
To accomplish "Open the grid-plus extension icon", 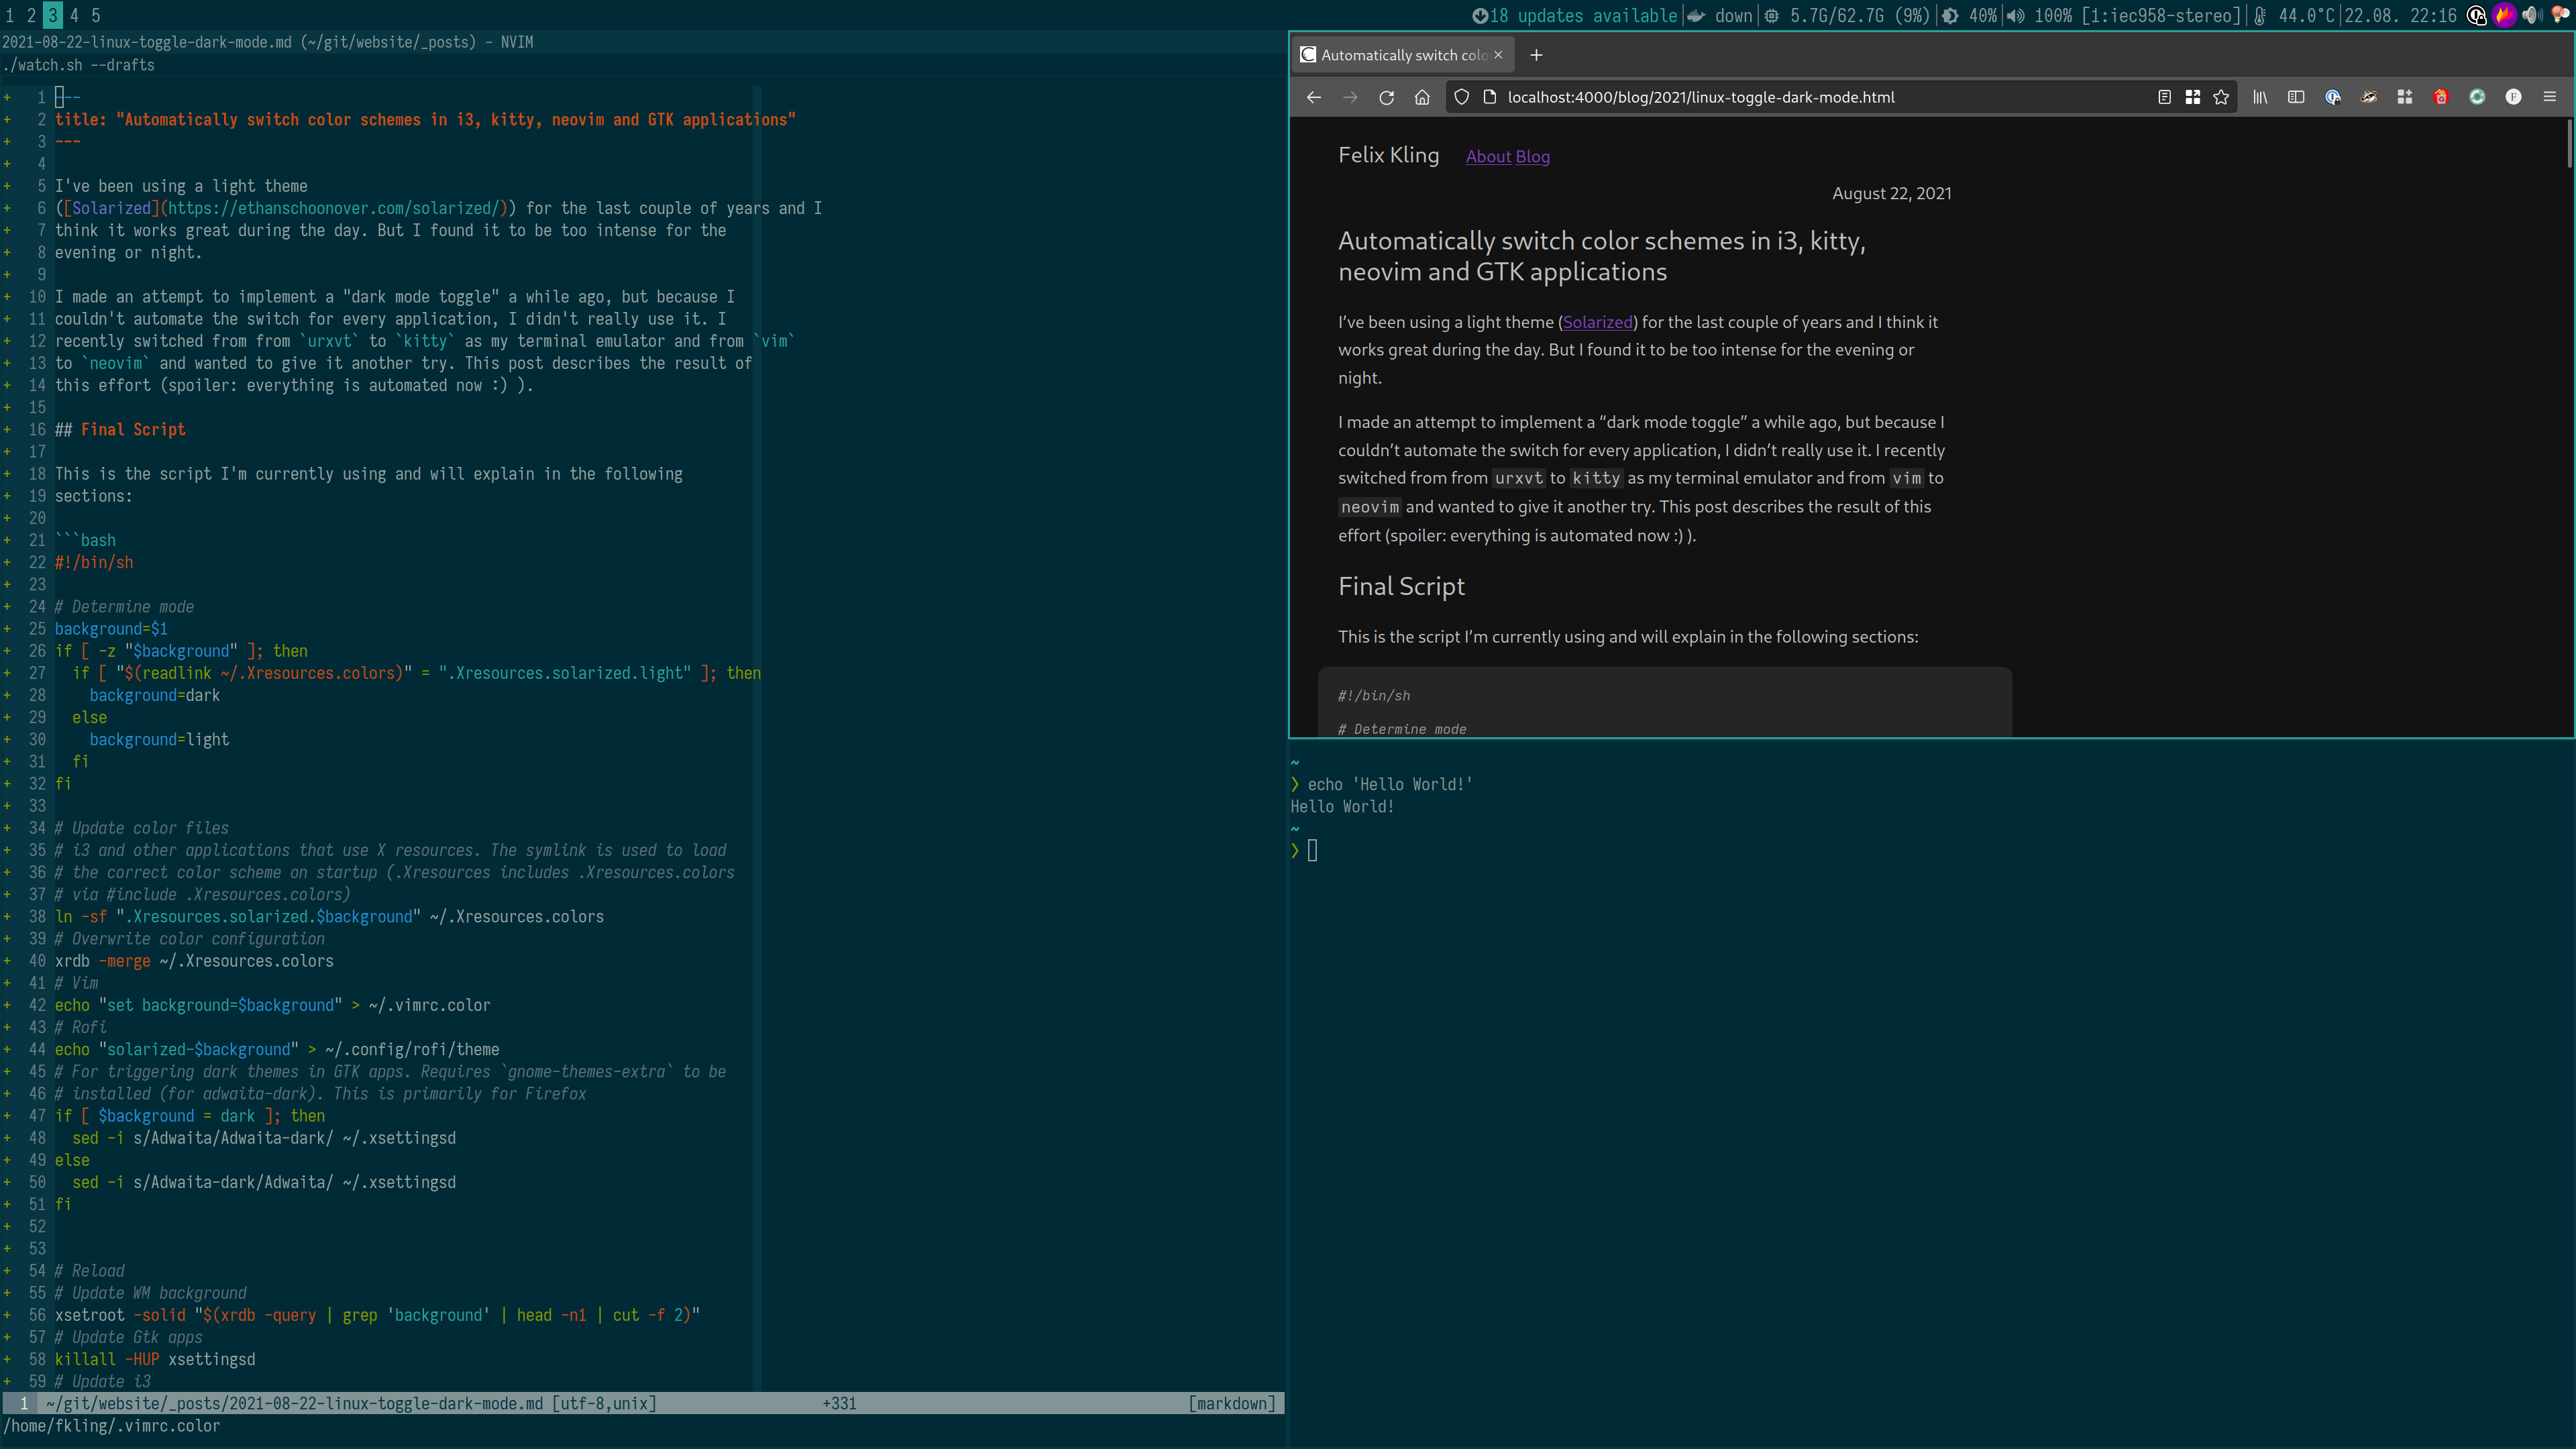I will (x=2405, y=97).
